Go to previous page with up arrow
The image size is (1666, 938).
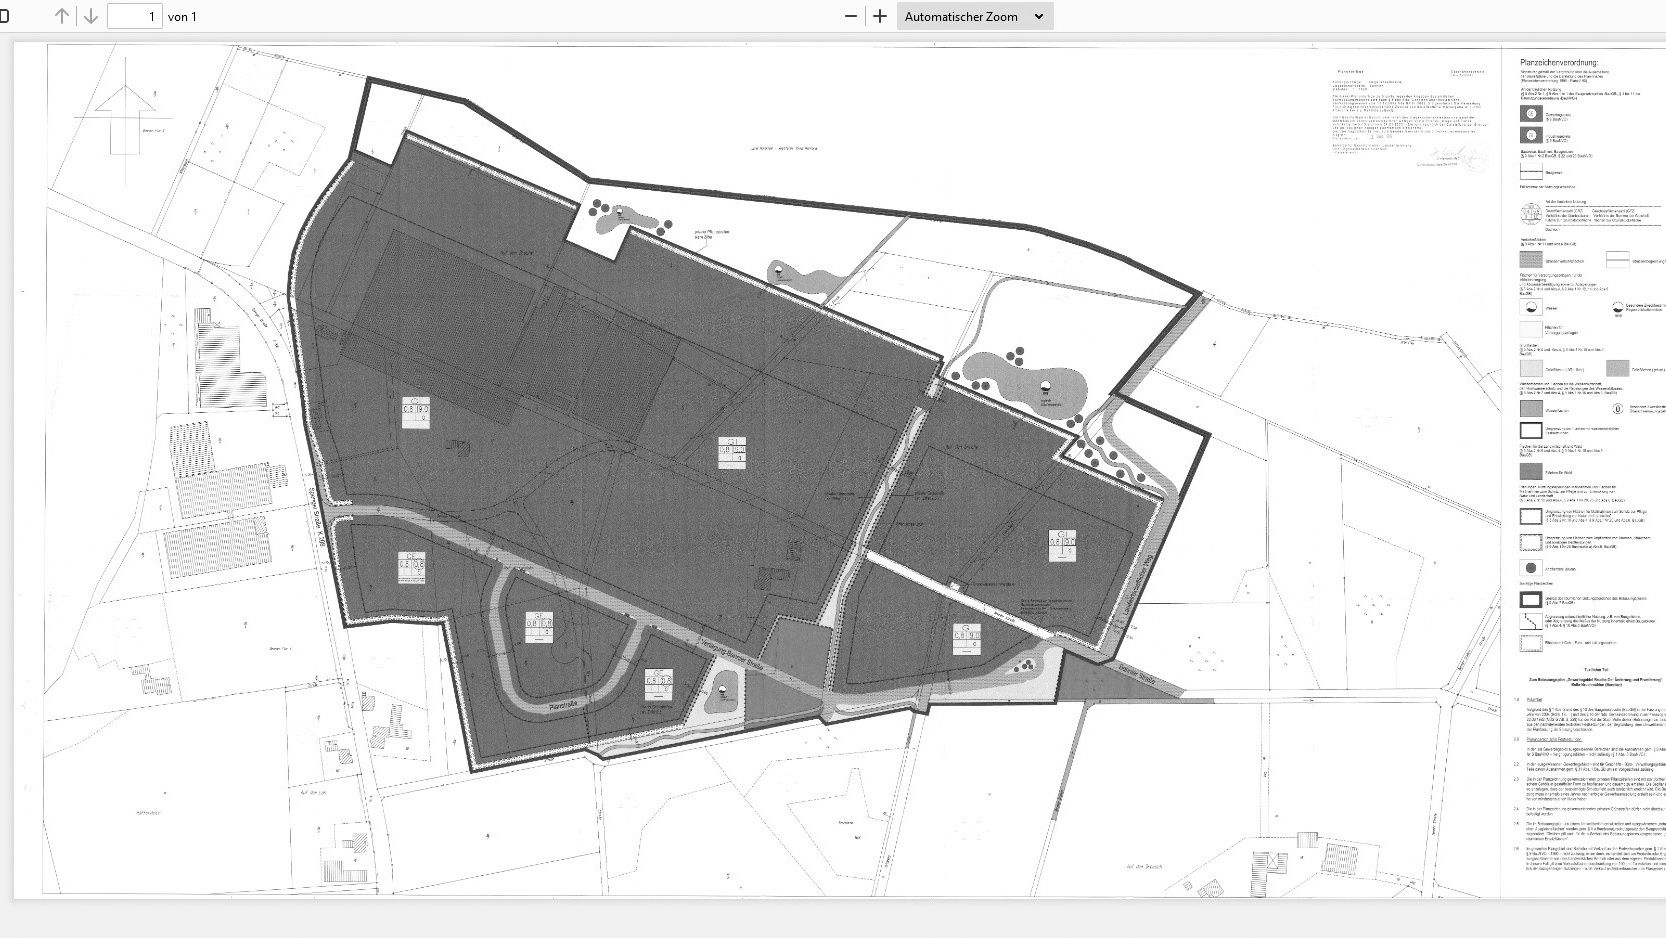point(62,16)
